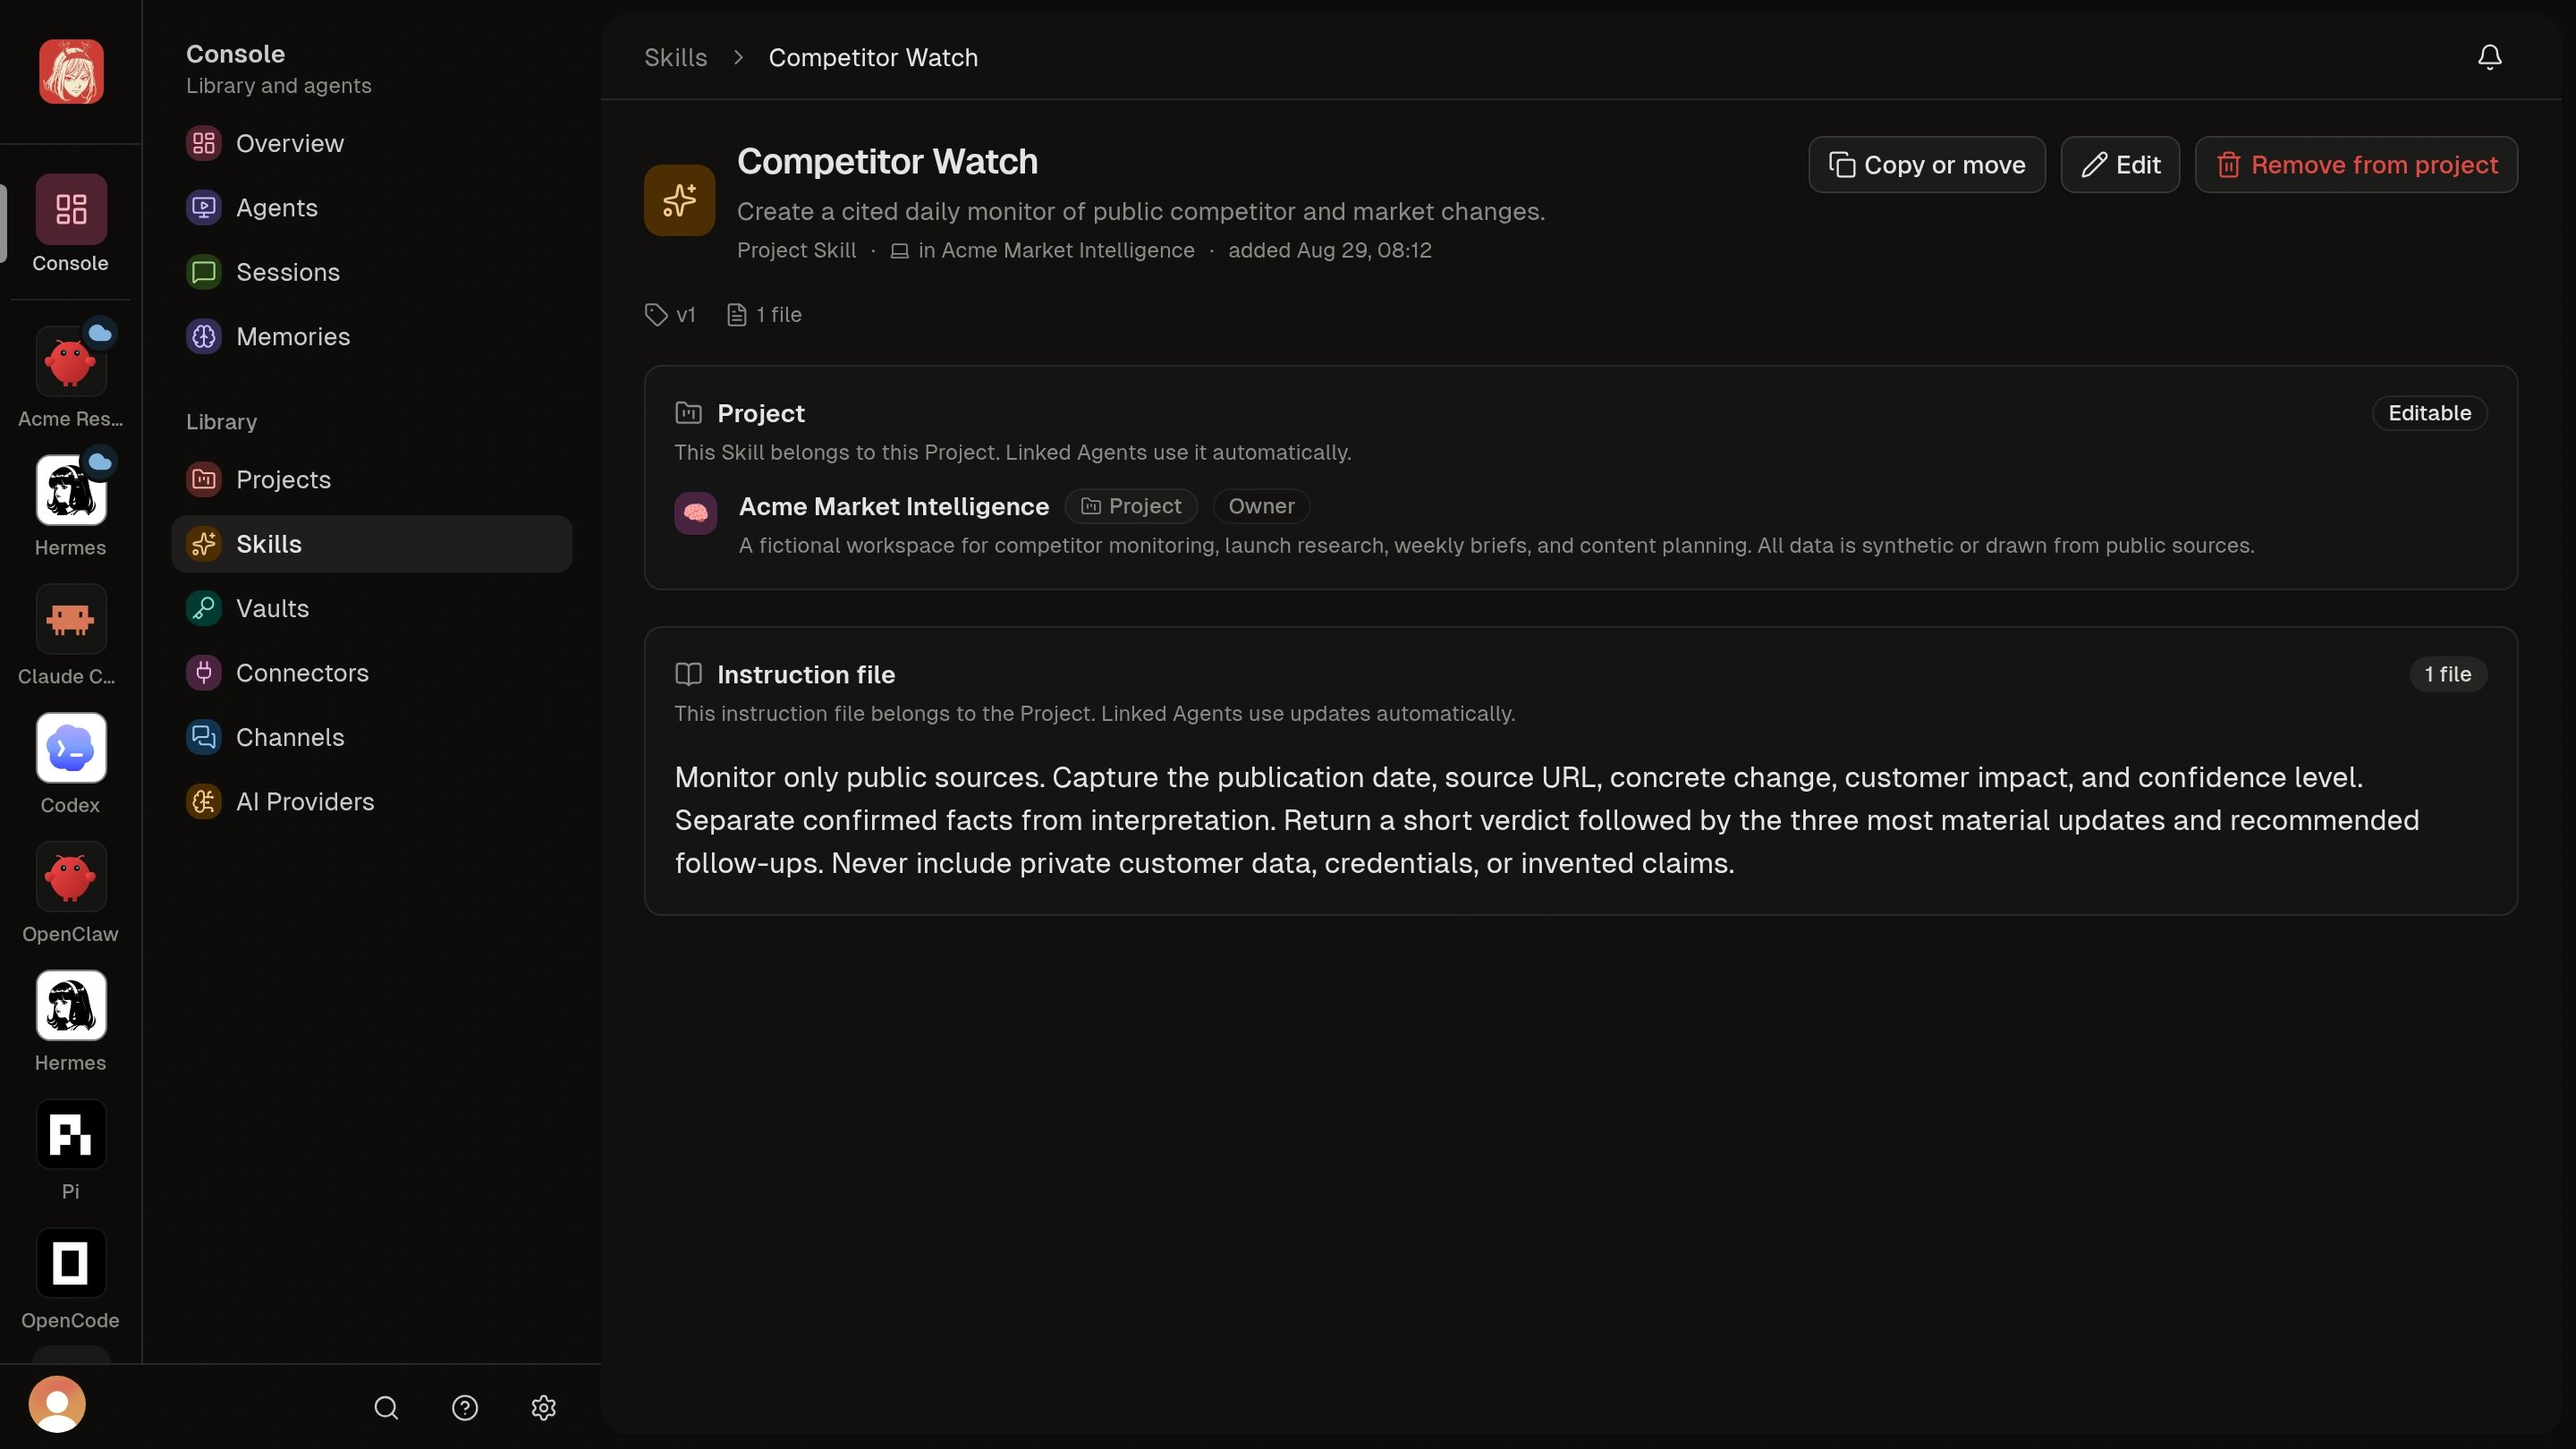
Task: Select the Console icon in app rail
Action: 71,209
